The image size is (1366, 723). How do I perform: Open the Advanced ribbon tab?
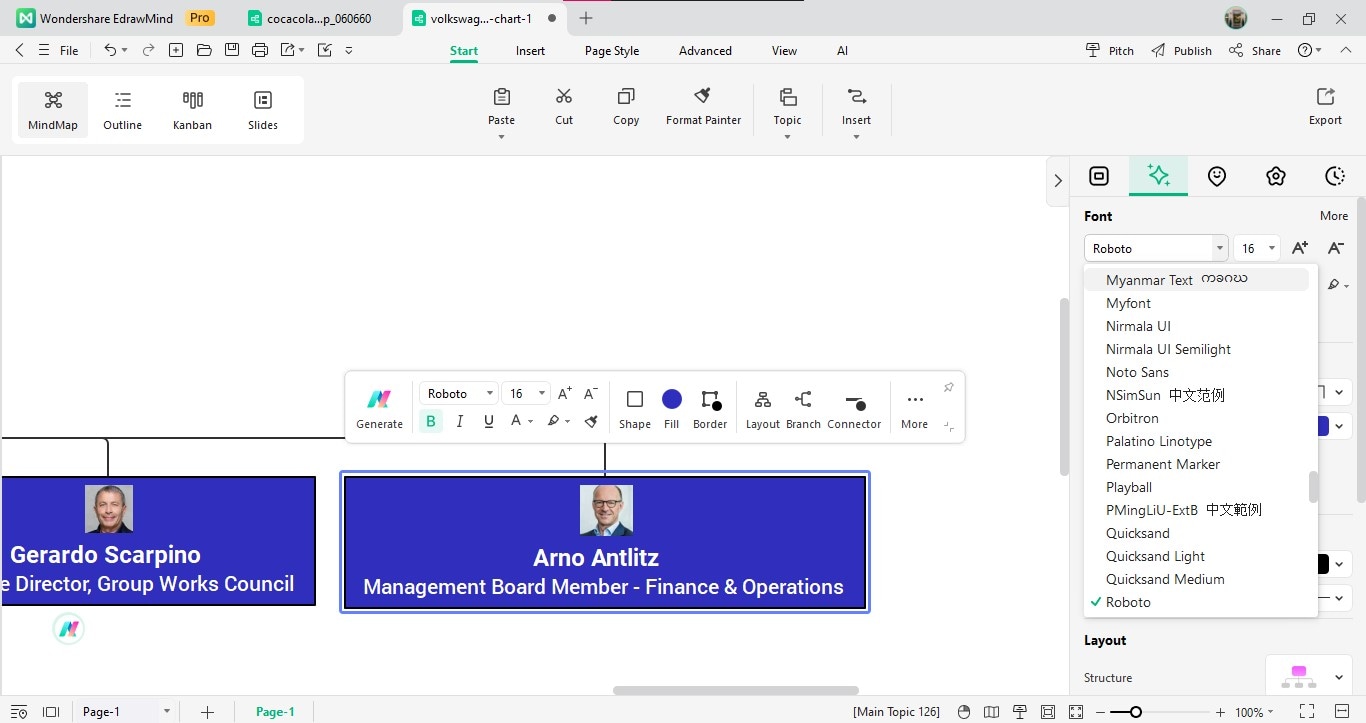pyautogui.click(x=705, y=51)
